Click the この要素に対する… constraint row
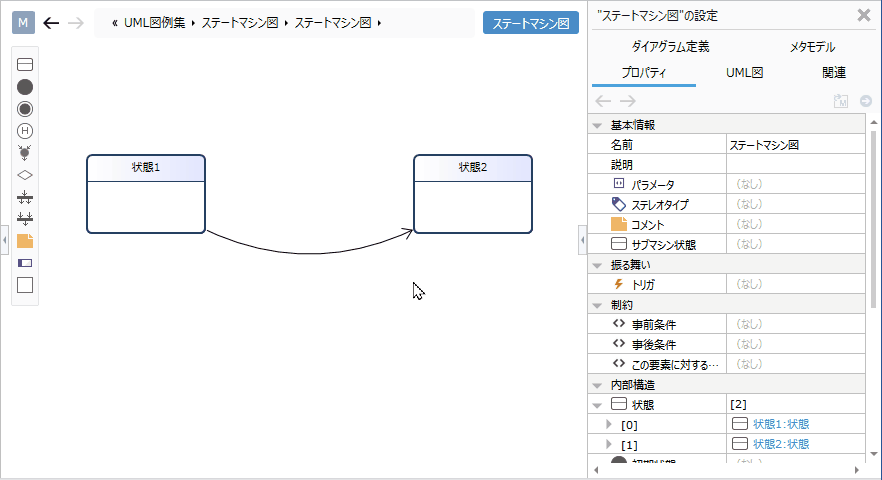This screenshot has height=480, width=882. pos(726,364)
